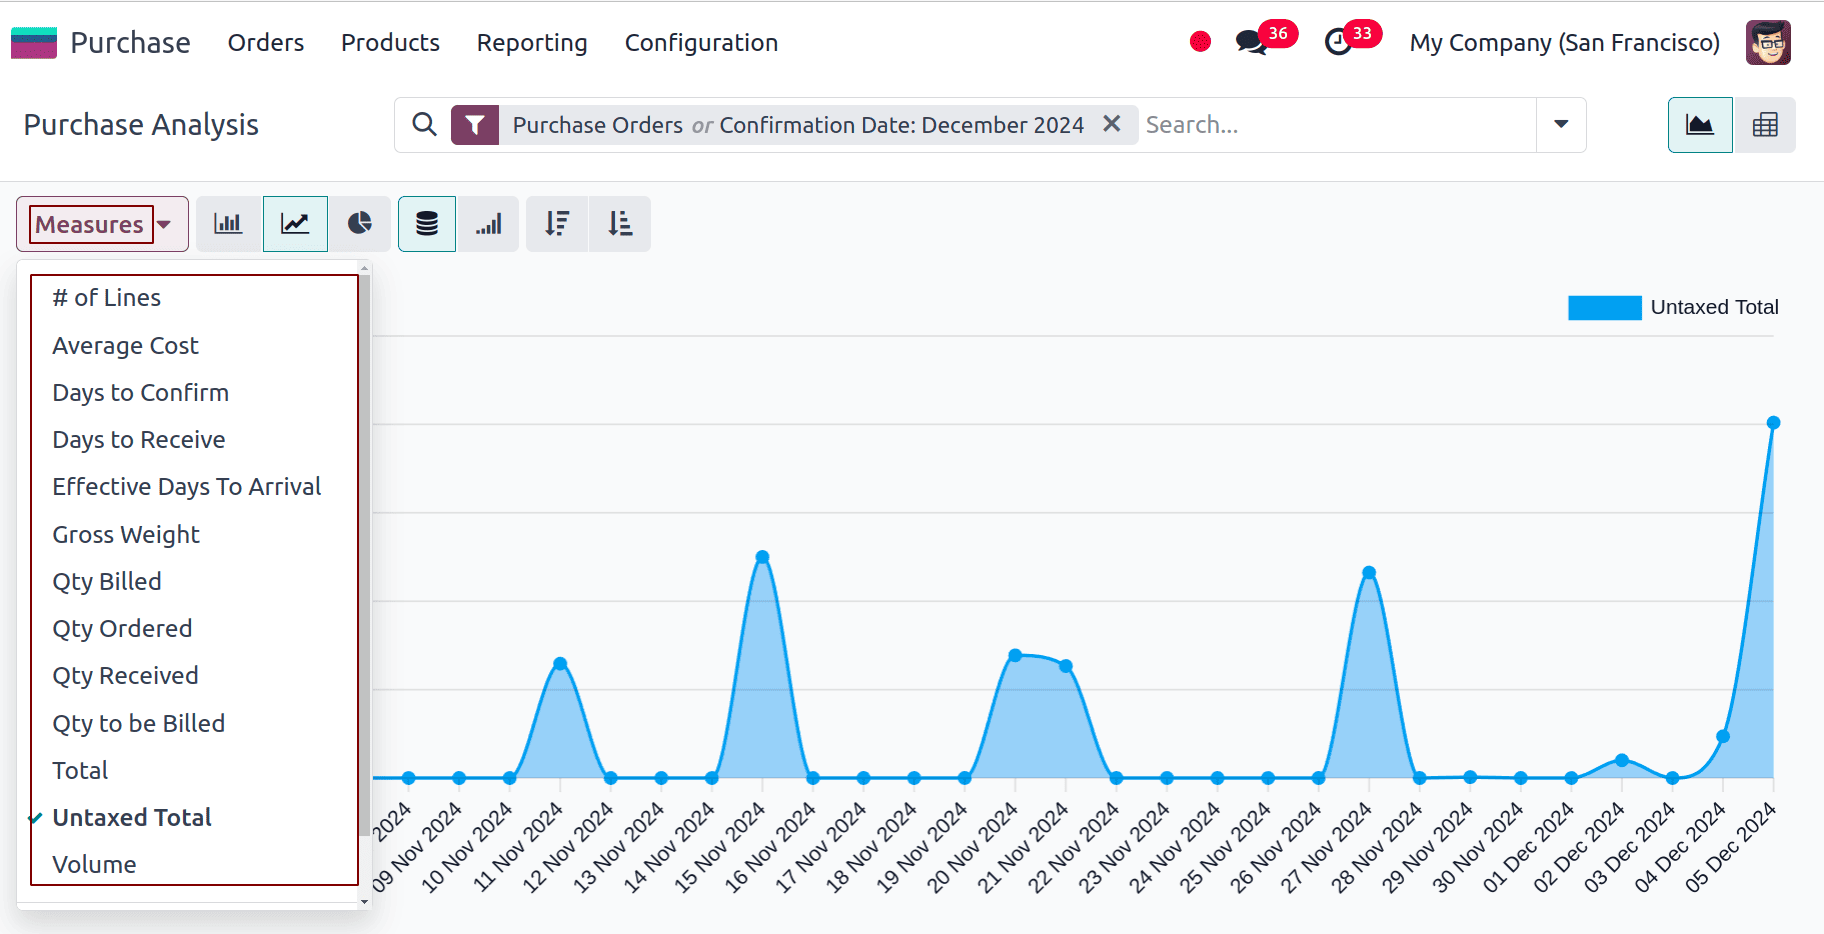This screenshot has width=1824, height=934.
Task: Click the 27 Nov 2024 peak data point
Action: 1369,573
